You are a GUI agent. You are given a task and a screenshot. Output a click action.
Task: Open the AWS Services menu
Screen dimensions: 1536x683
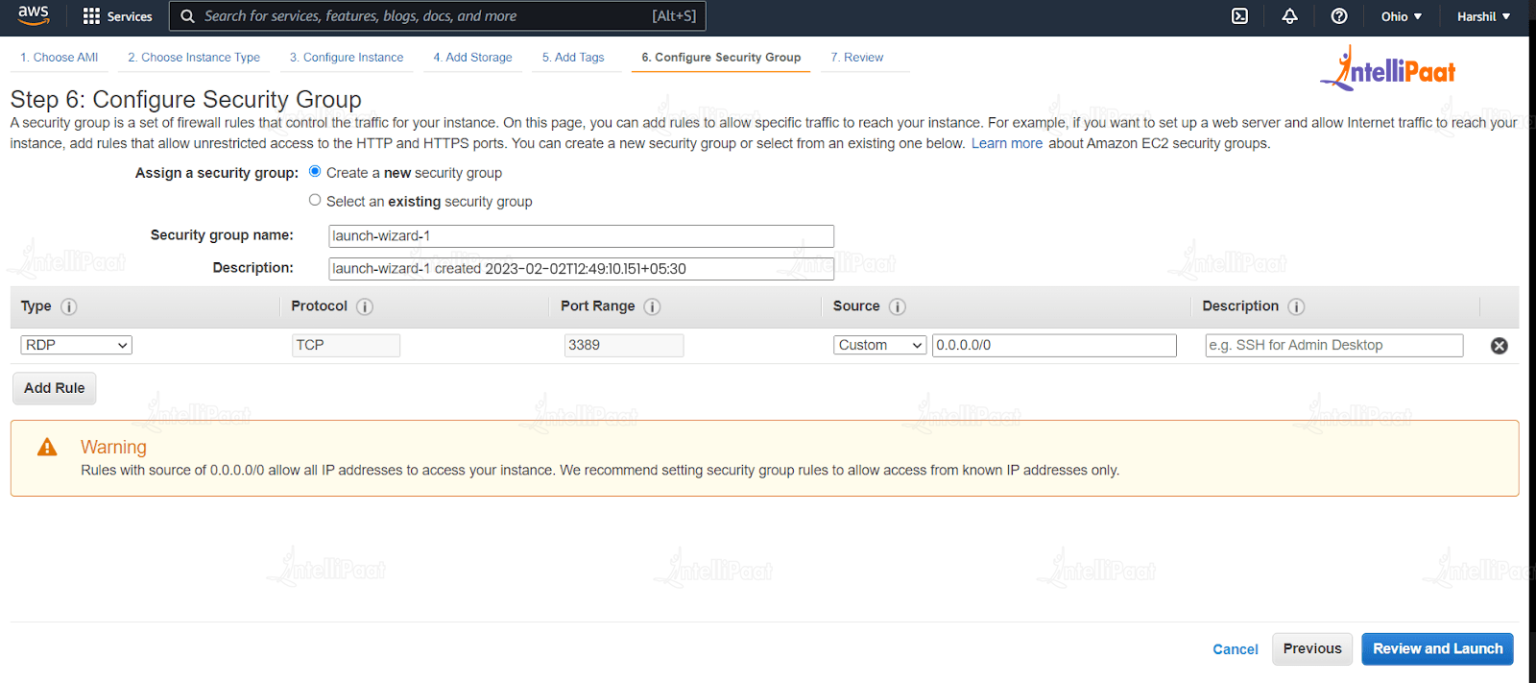(117, 16)
